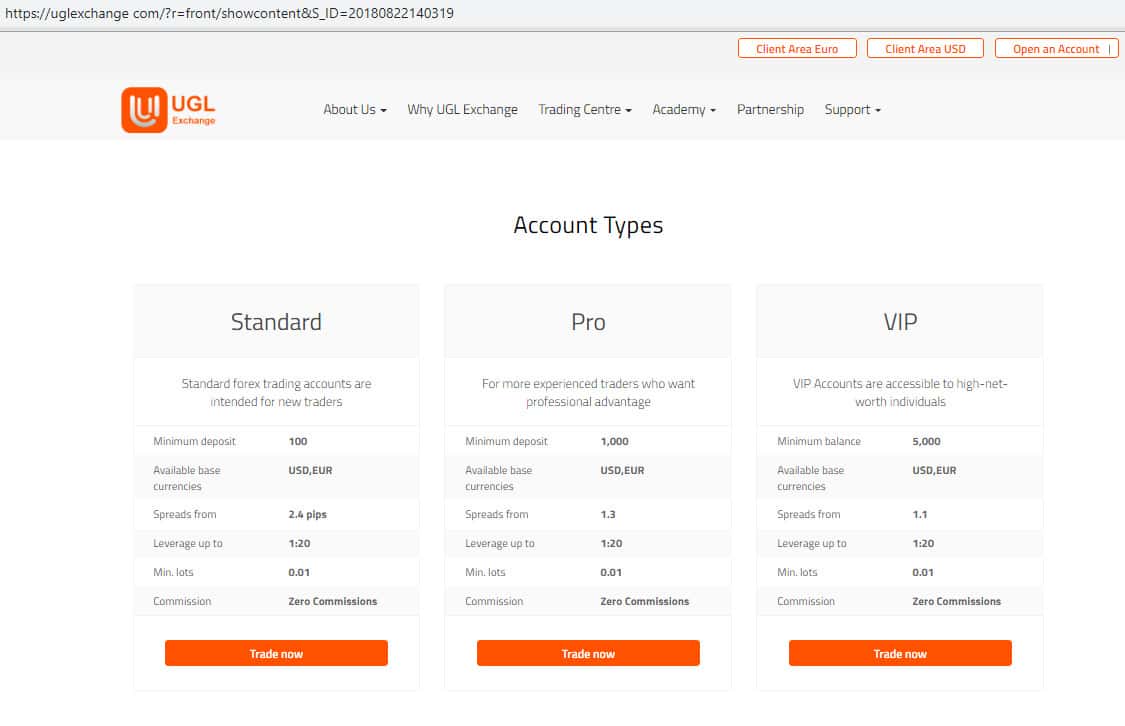Click Standard description about new traders
This screenshot has width=1125, height=726.
point(276,392)
